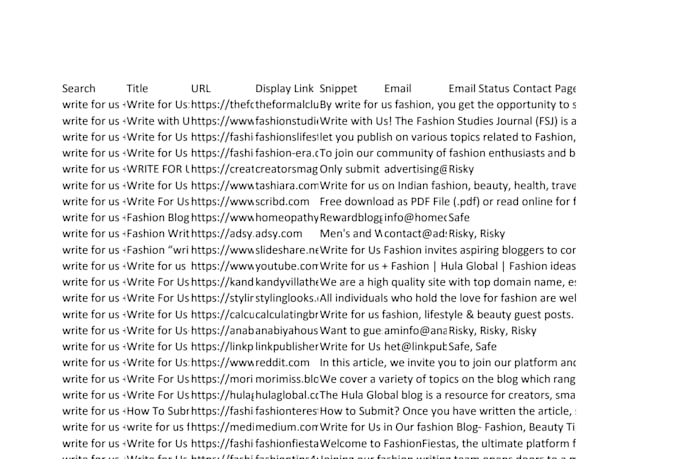
Task: Select the 'linkpublisher' display link cell
Action: click(287, 347)
